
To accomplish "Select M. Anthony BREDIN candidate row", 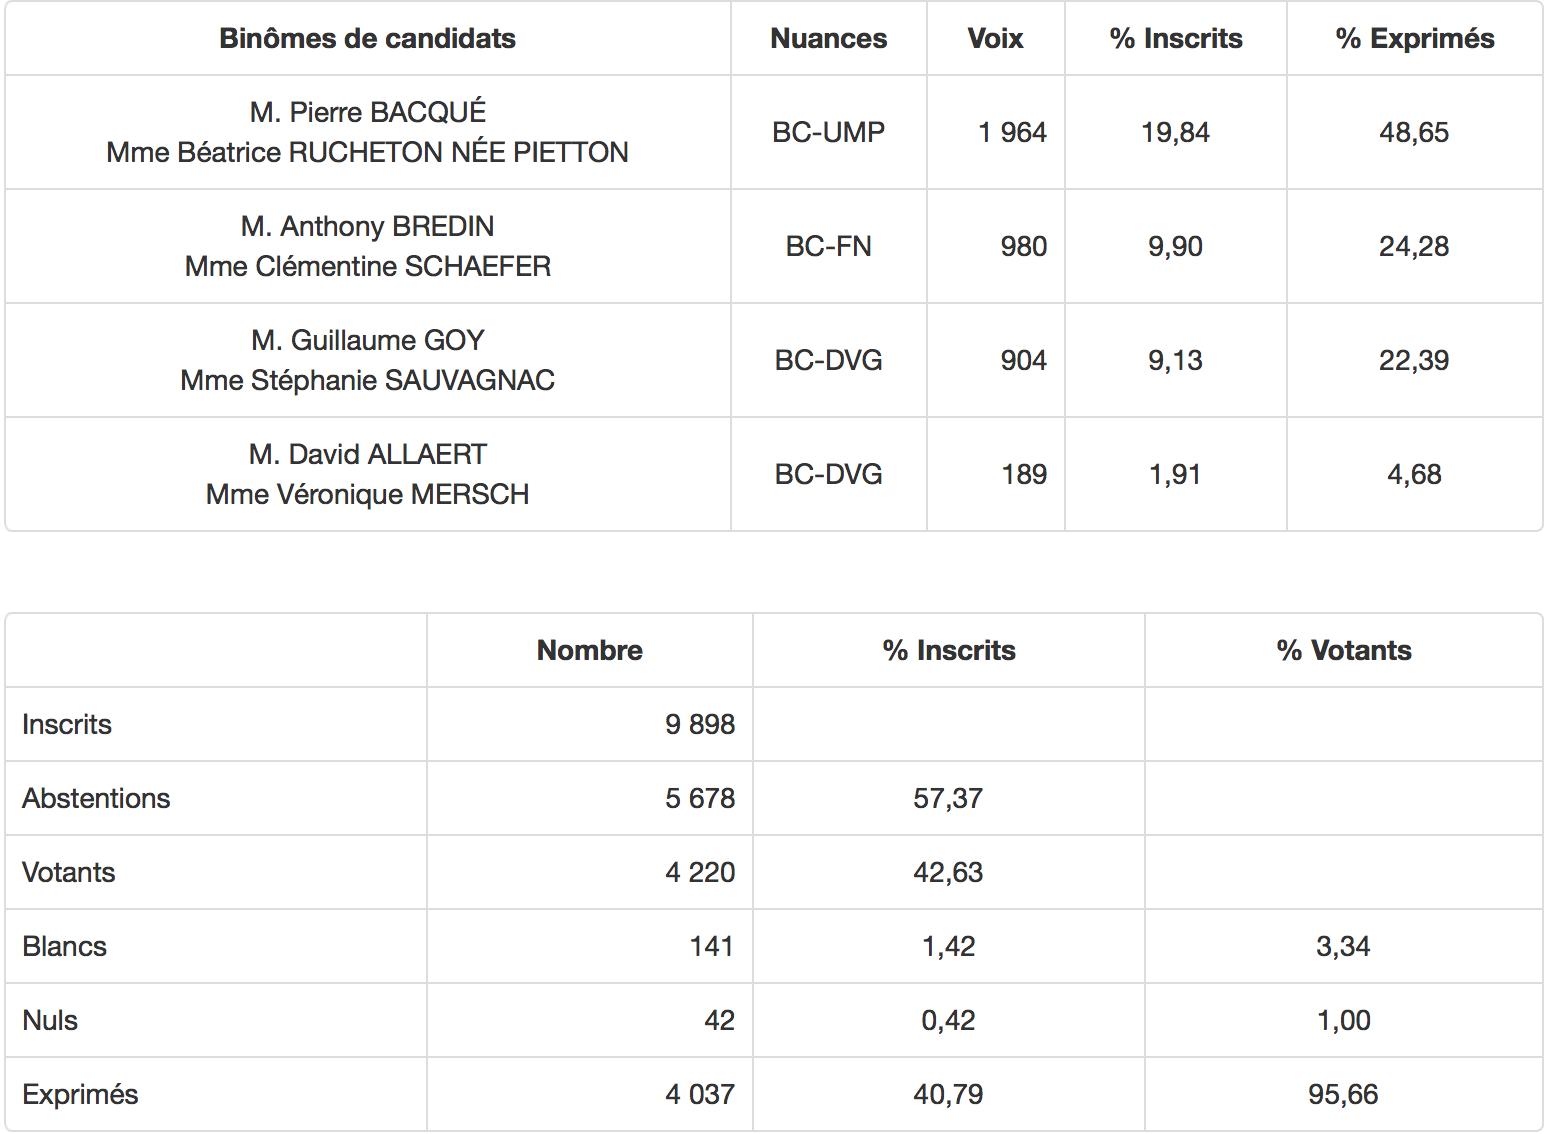I will click(773, 246).
